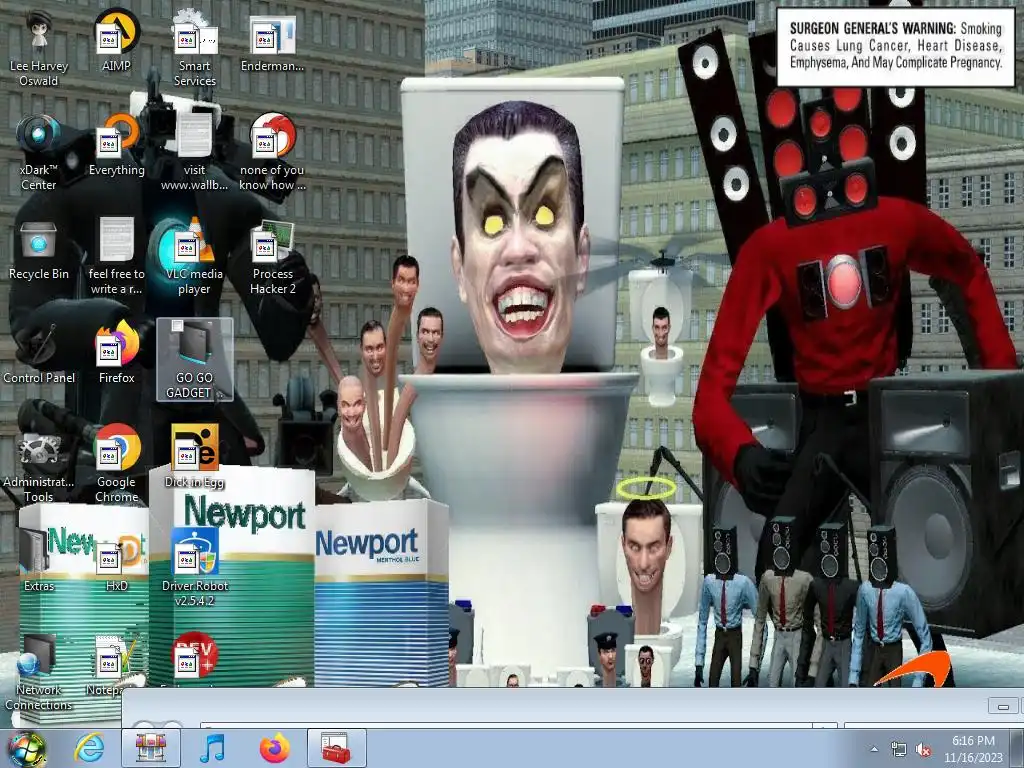Select the Dick in Egg shortcut
The height and width of the screenshot is (768, 1024).
[195, 457]
